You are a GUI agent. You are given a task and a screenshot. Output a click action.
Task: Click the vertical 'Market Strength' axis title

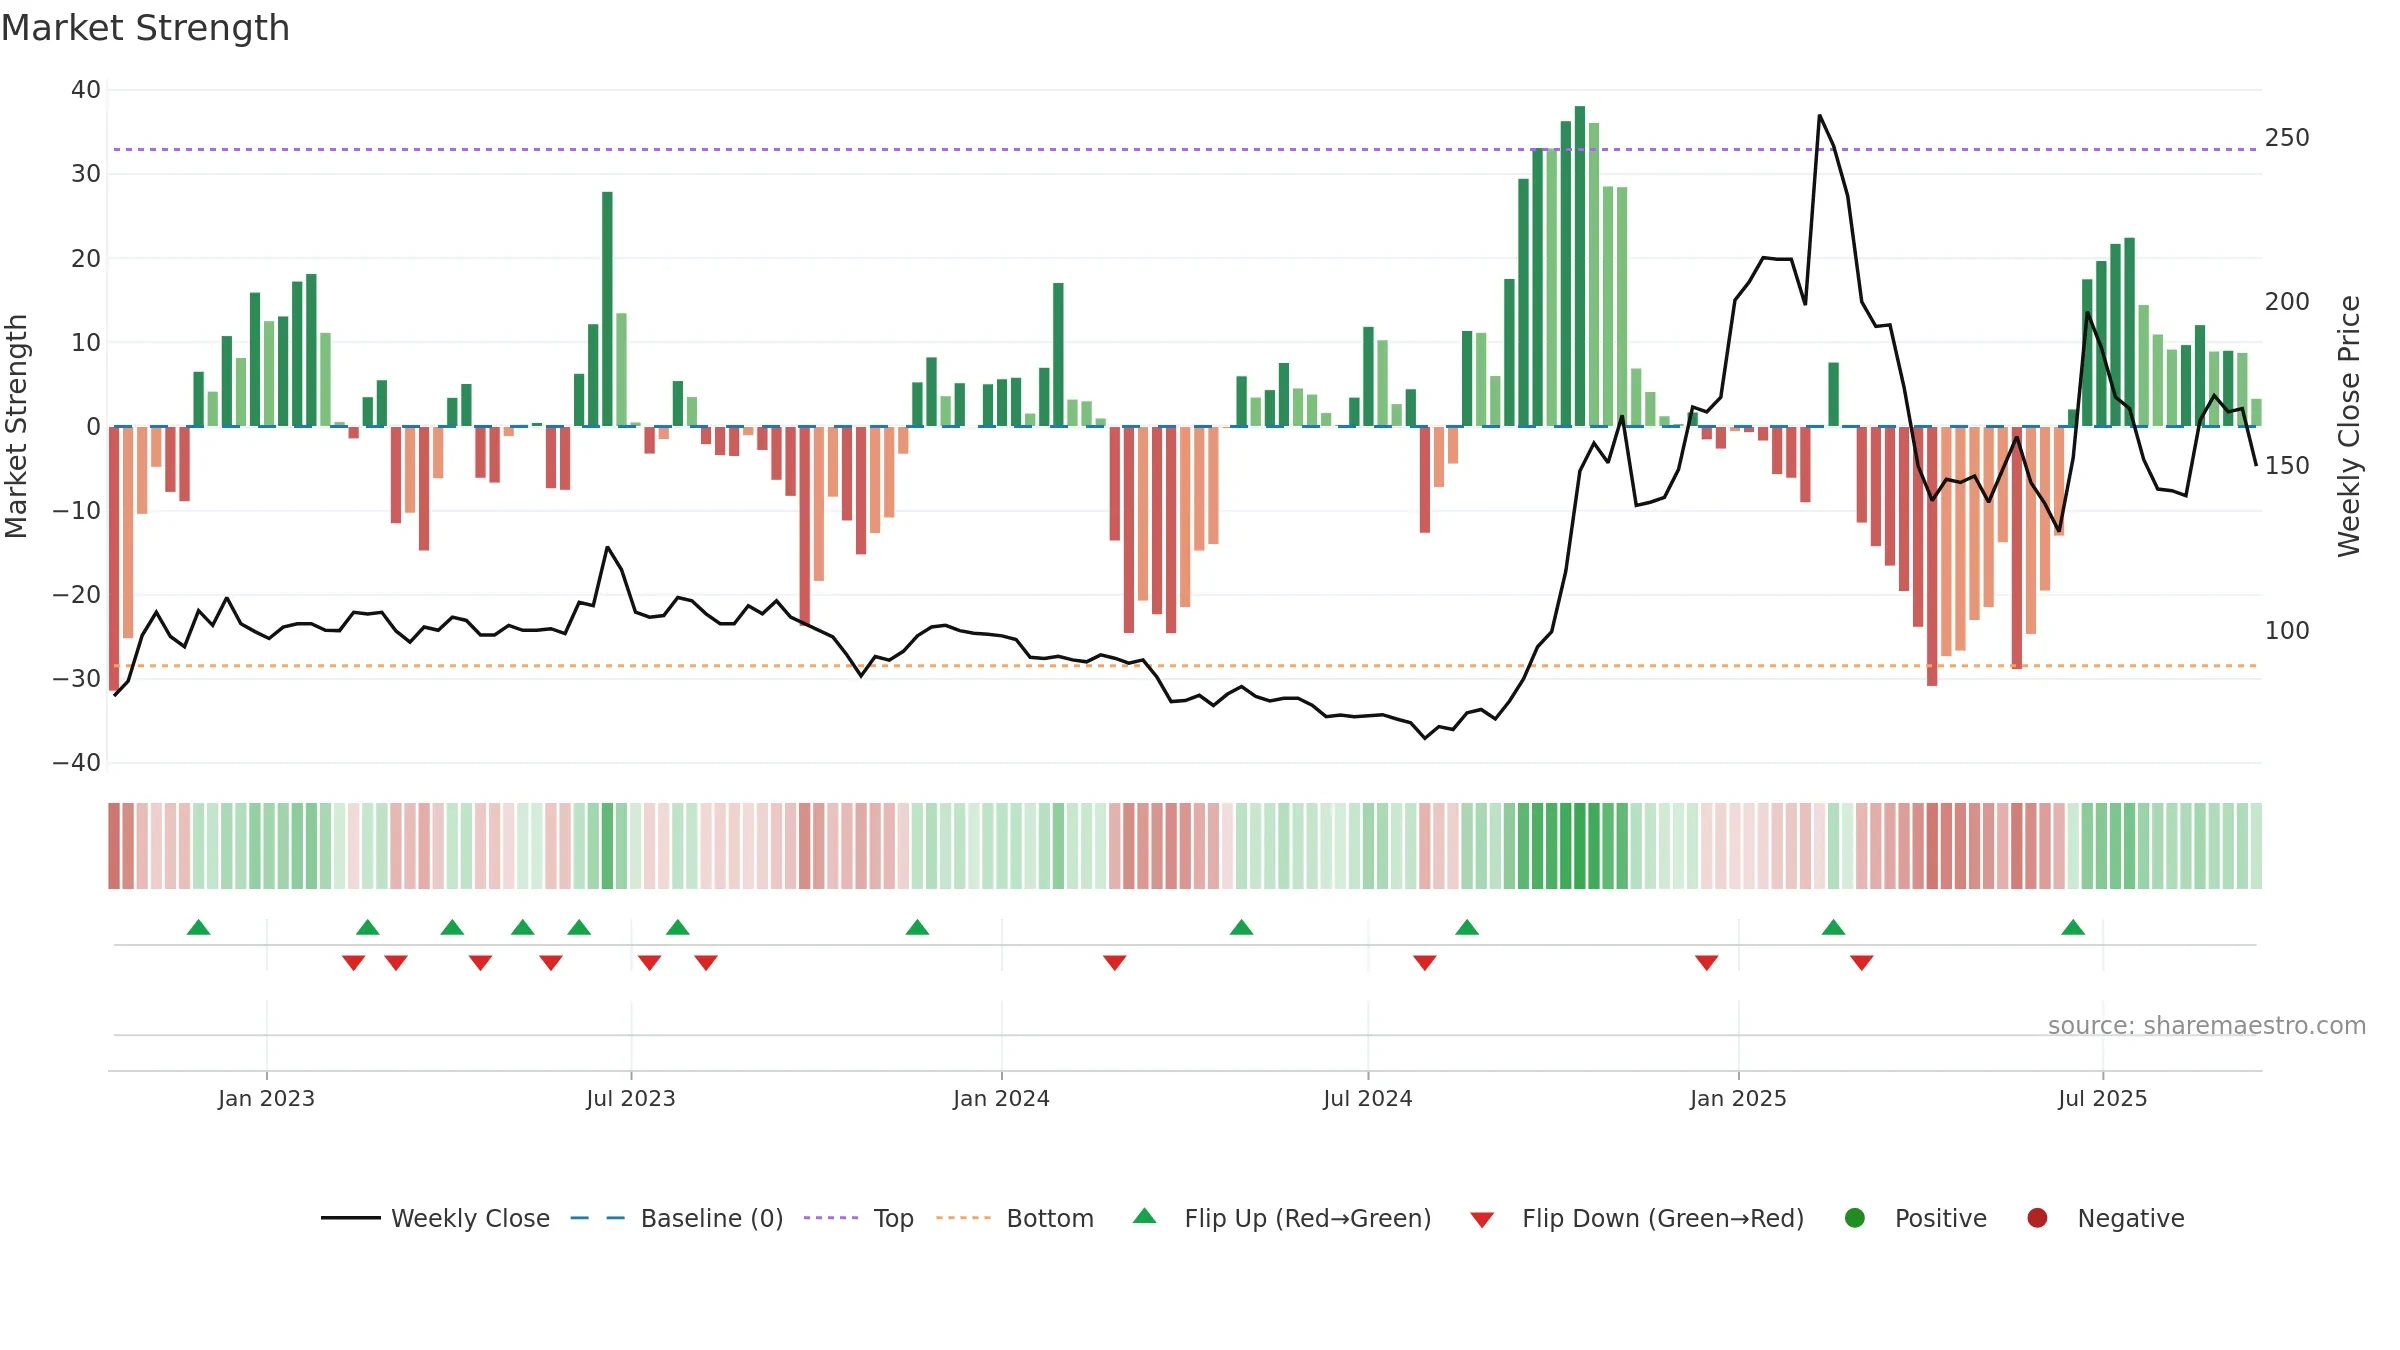tap(17, 426)
